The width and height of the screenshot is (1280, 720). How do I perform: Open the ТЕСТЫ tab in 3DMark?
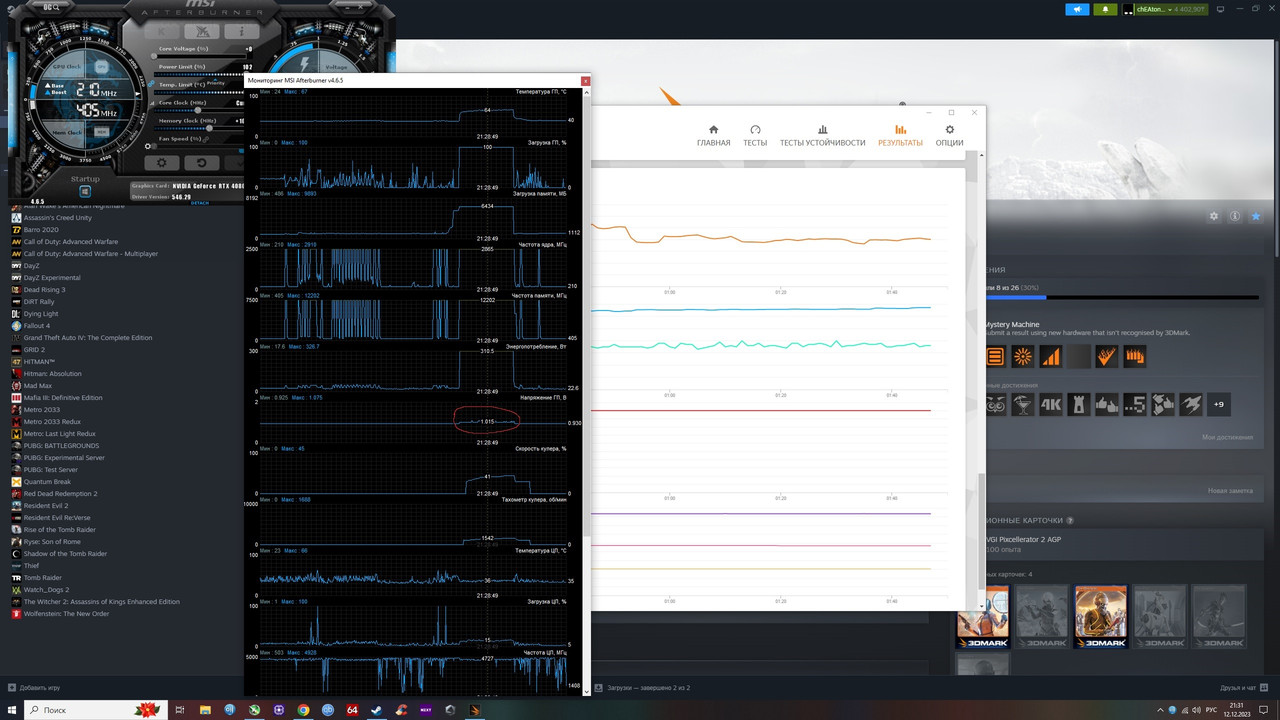pos(755,136)
